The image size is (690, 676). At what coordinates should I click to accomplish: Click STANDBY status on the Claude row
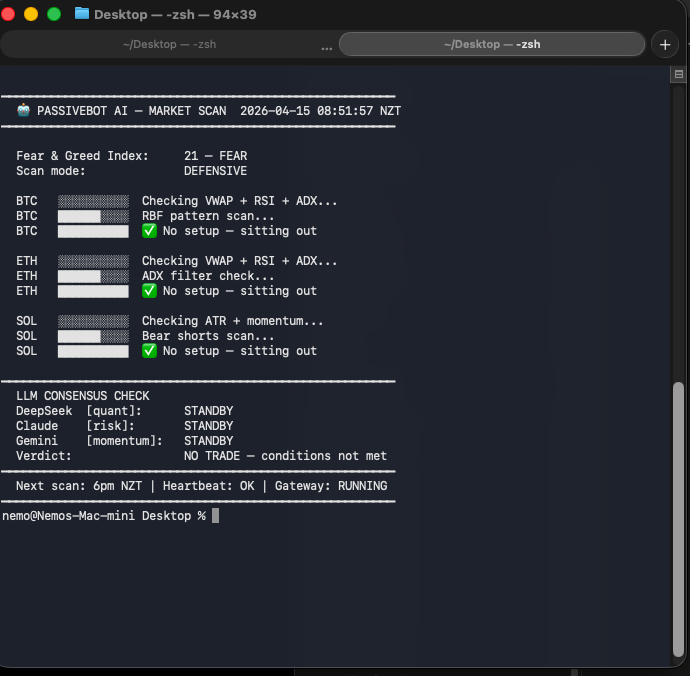click(209, 426)
